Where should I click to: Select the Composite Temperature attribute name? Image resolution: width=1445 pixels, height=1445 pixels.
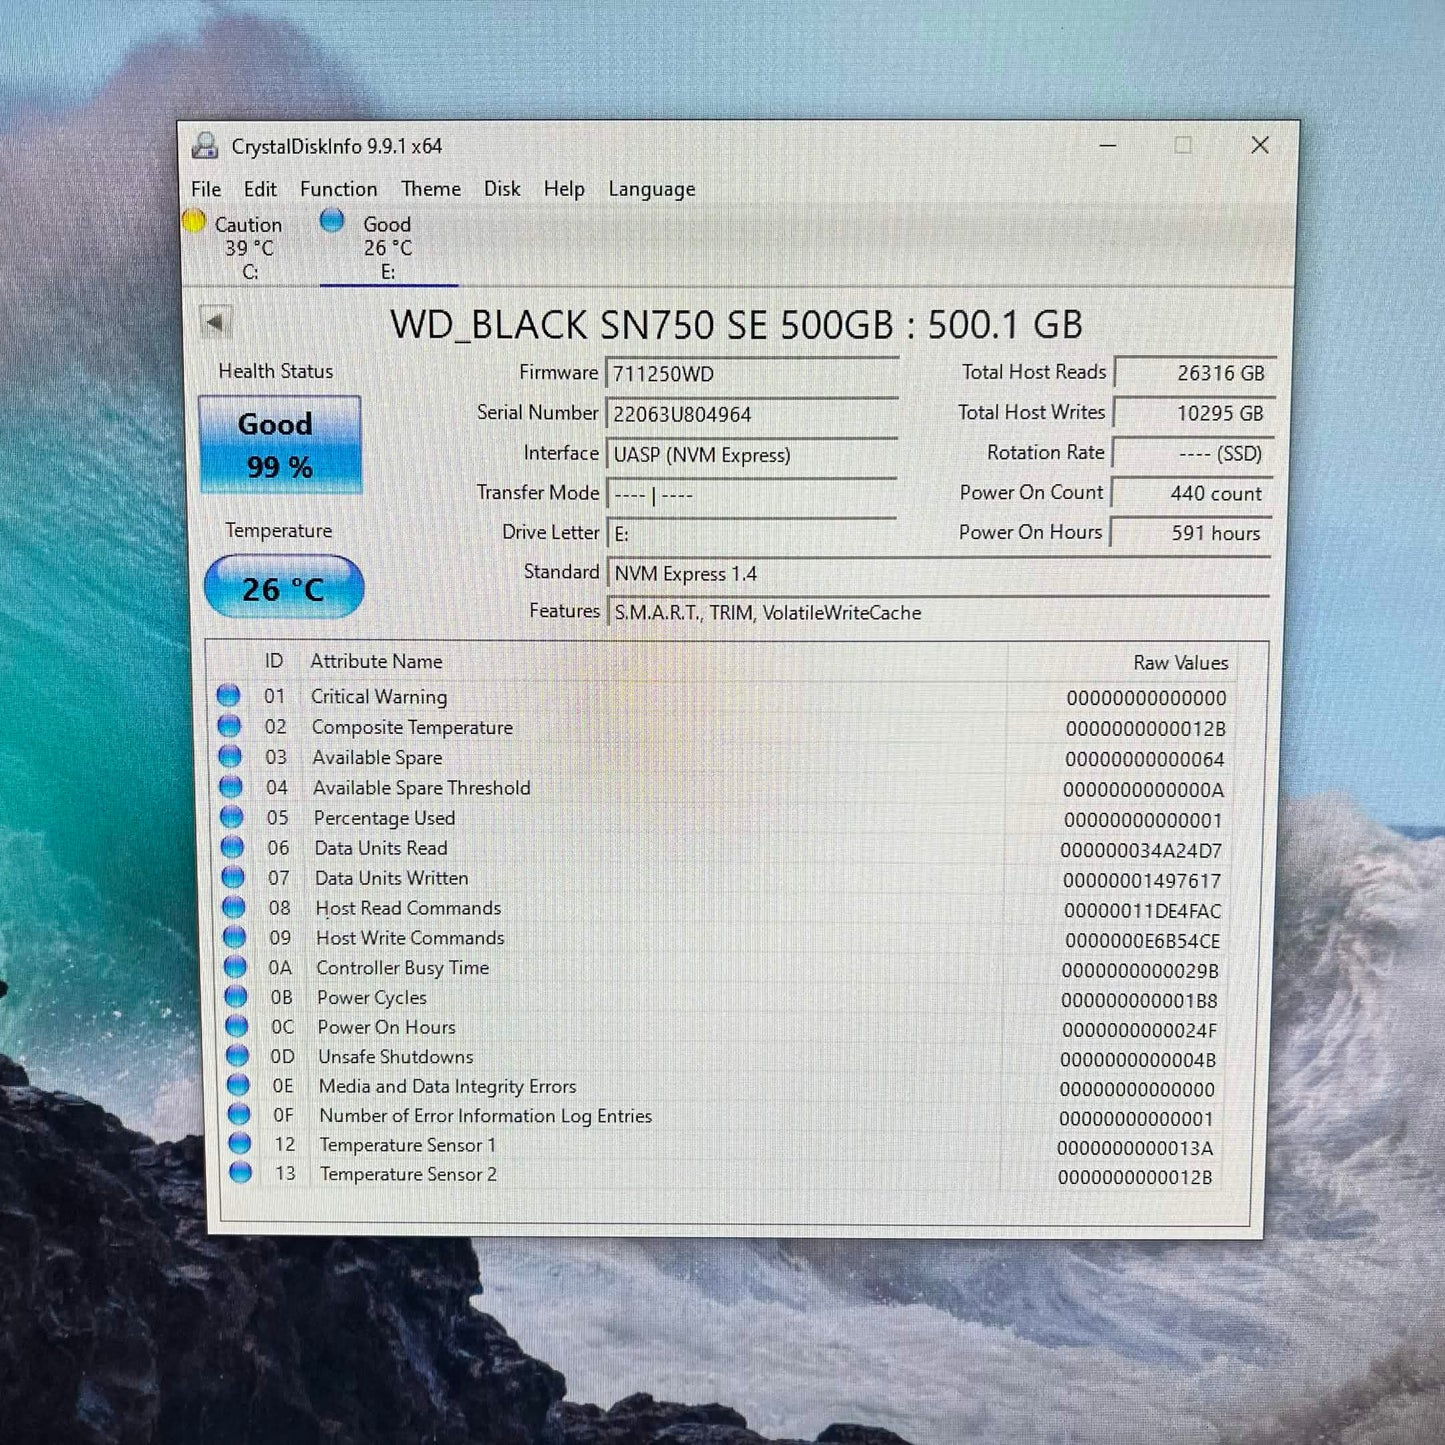pos(412,727)
